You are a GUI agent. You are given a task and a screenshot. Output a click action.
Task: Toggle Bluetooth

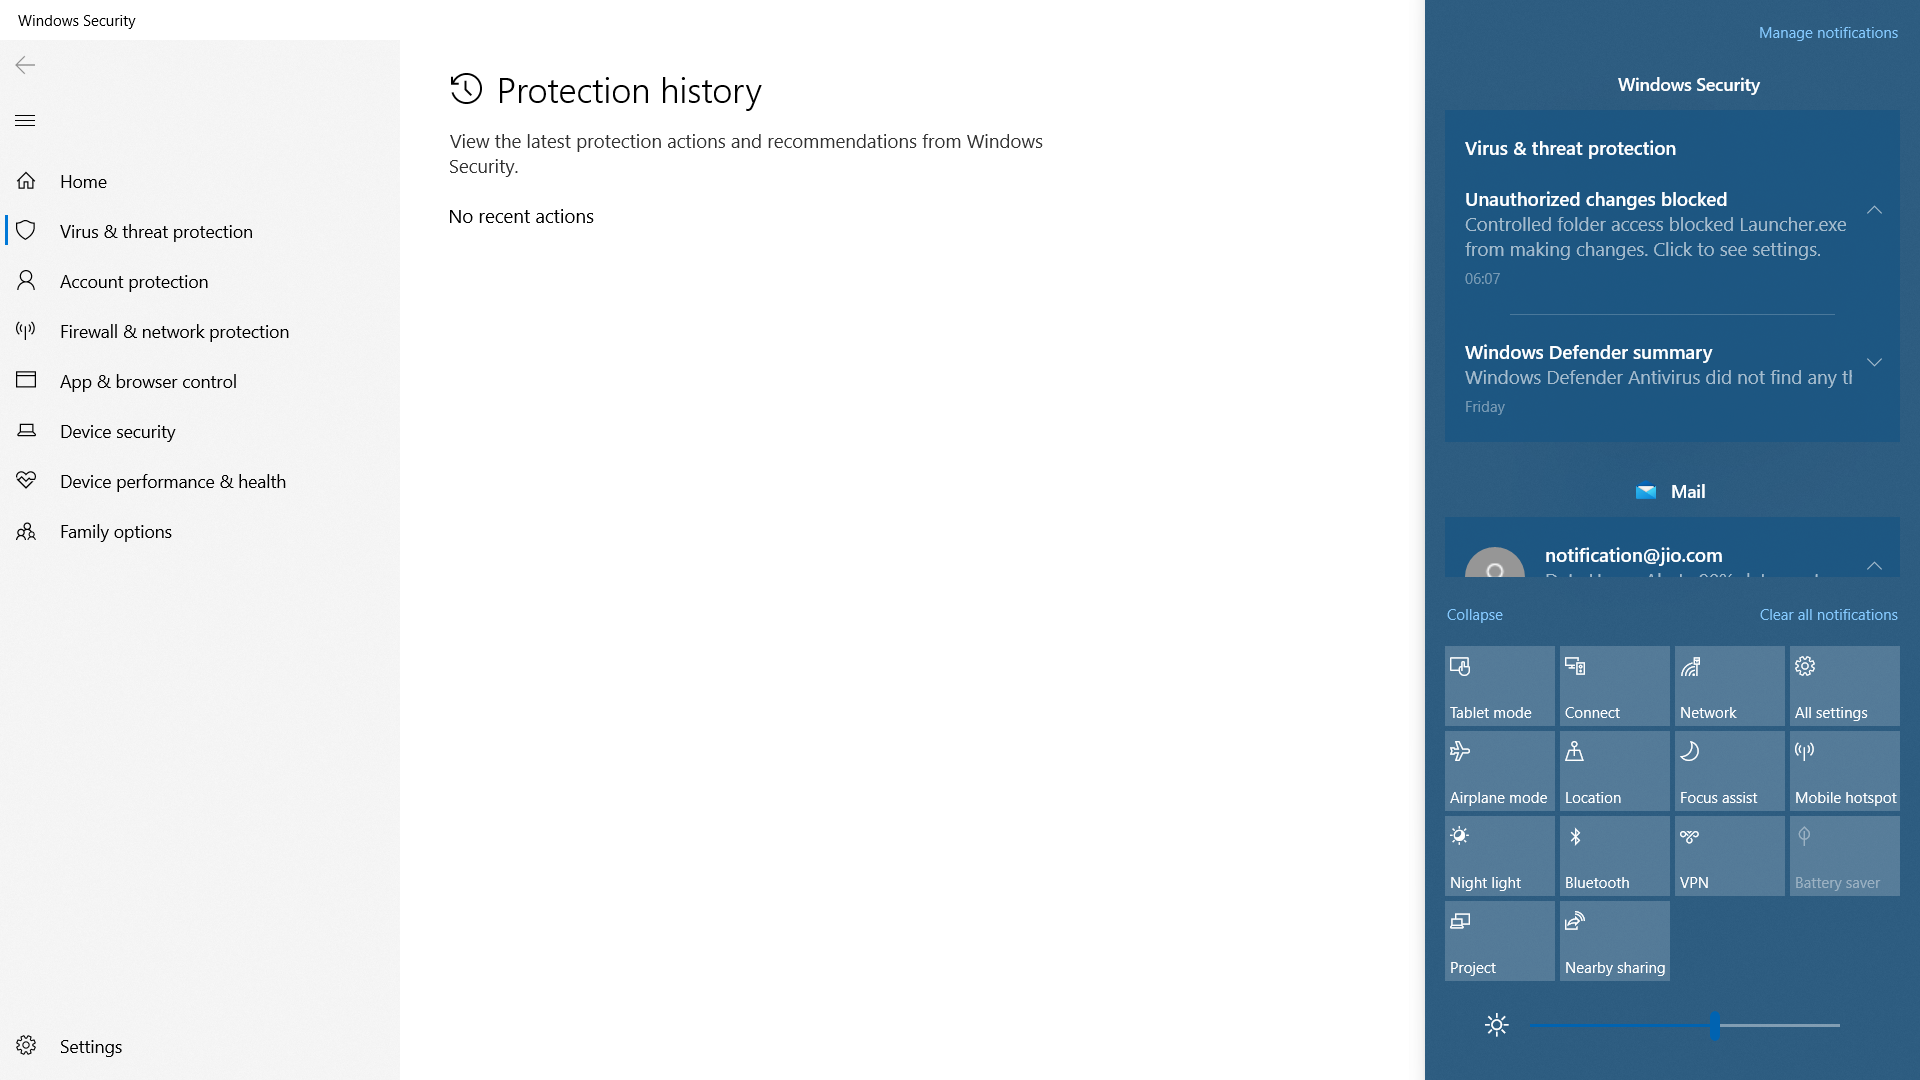[1614, 856]
